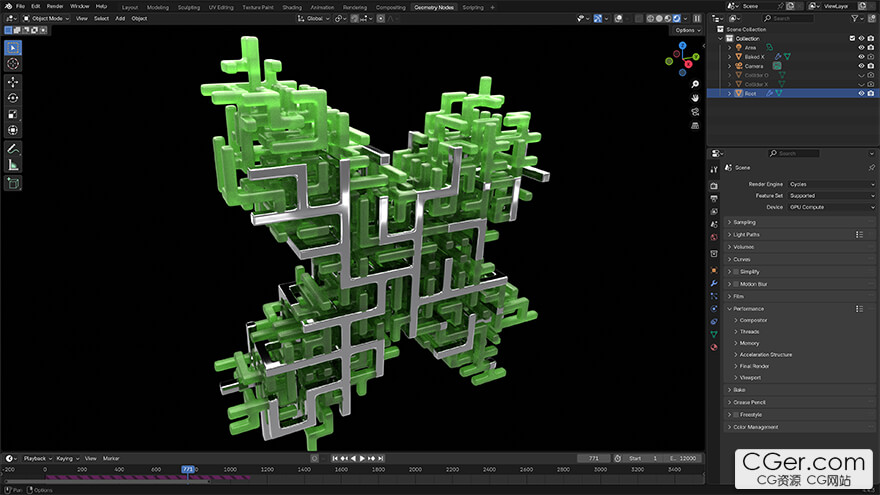This screenshot has width=880, height=495.
Task: Click the Add Cube tool icon
Action: 13,183
